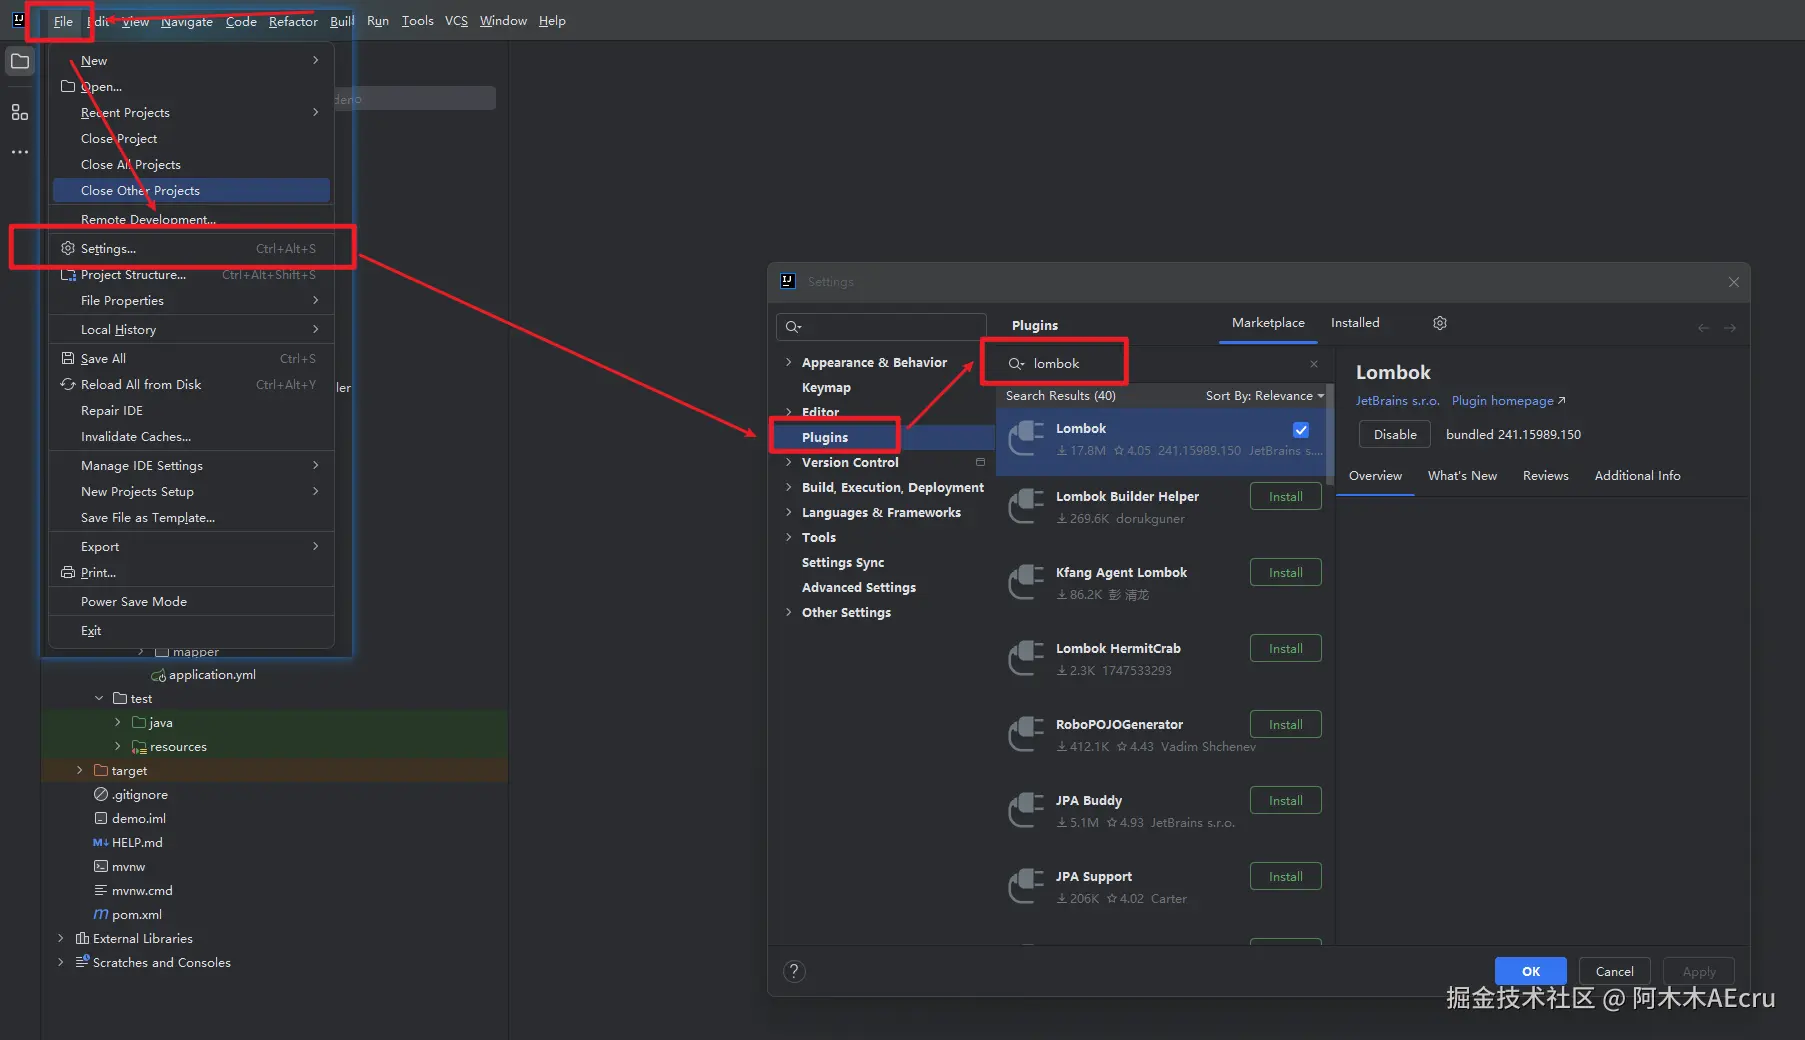This screenshot has height=1040, width=1805.
Task: Switch to the Installed tab
Action: [x=1355, y=323]
